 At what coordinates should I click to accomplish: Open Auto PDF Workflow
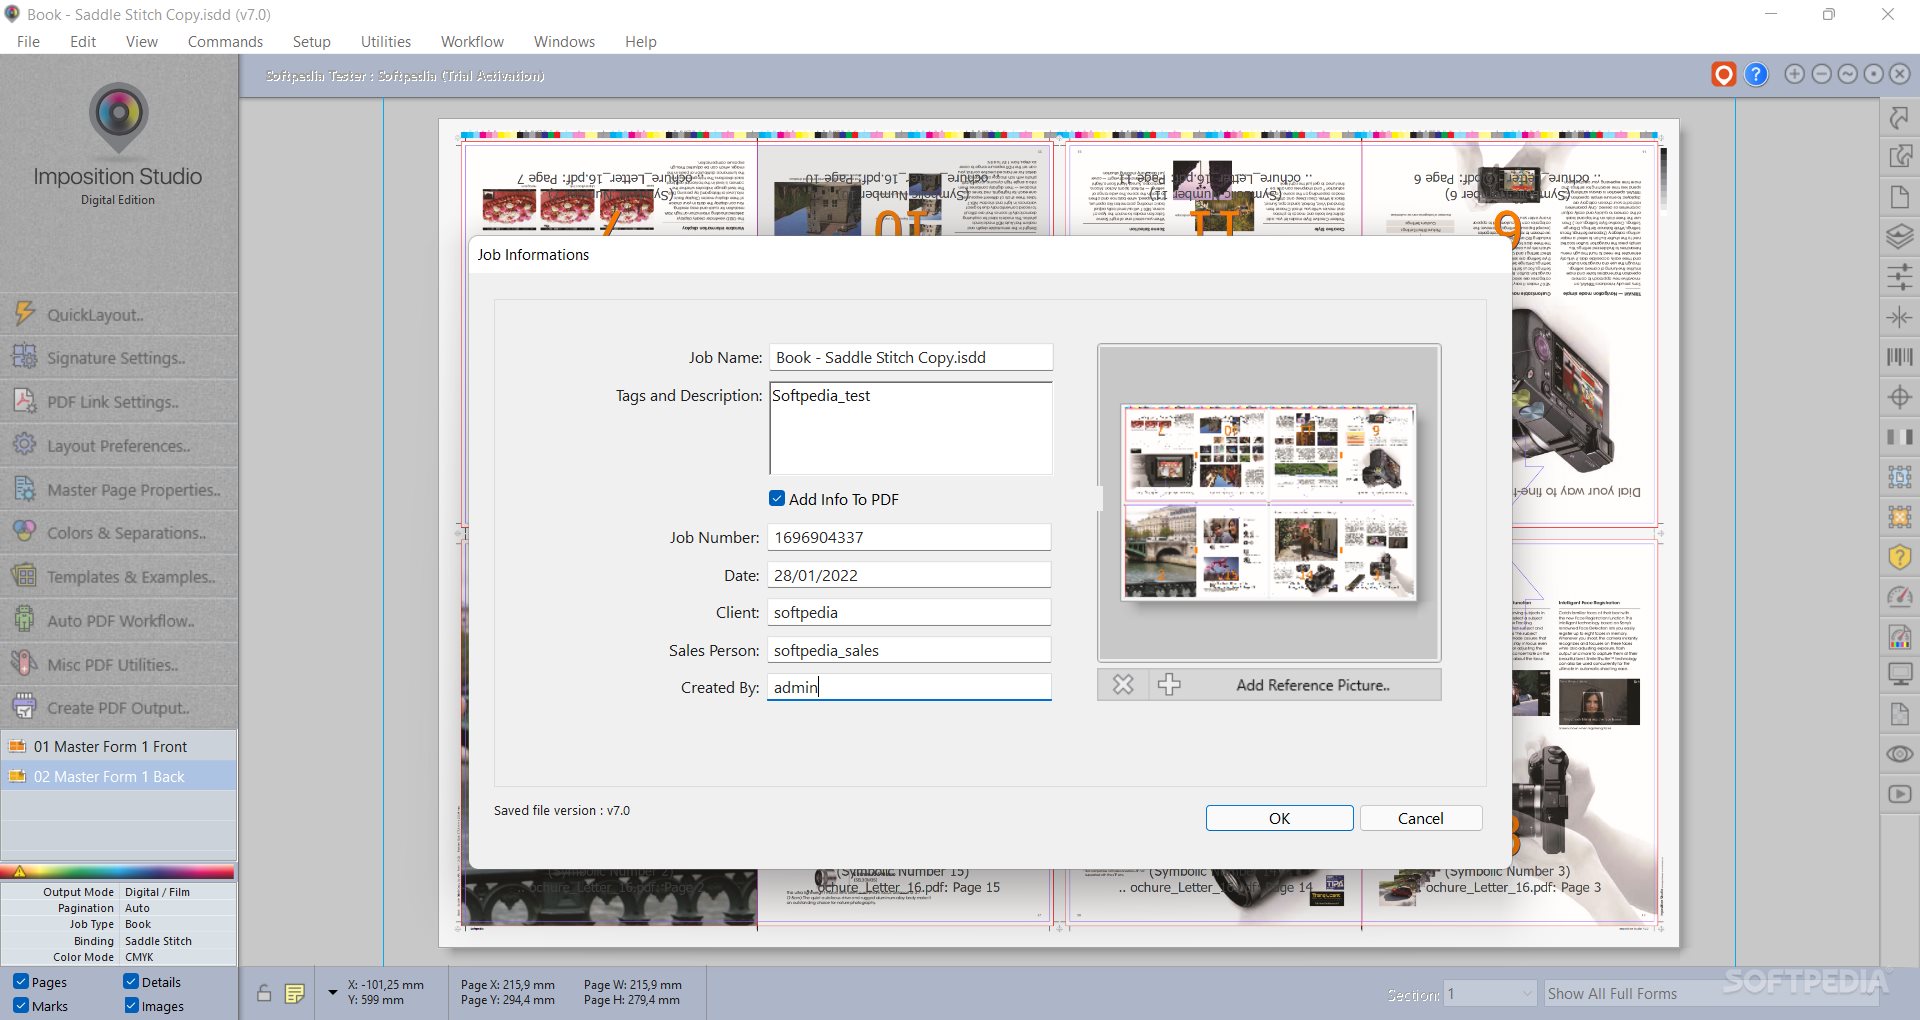click(x=118, y=620)
